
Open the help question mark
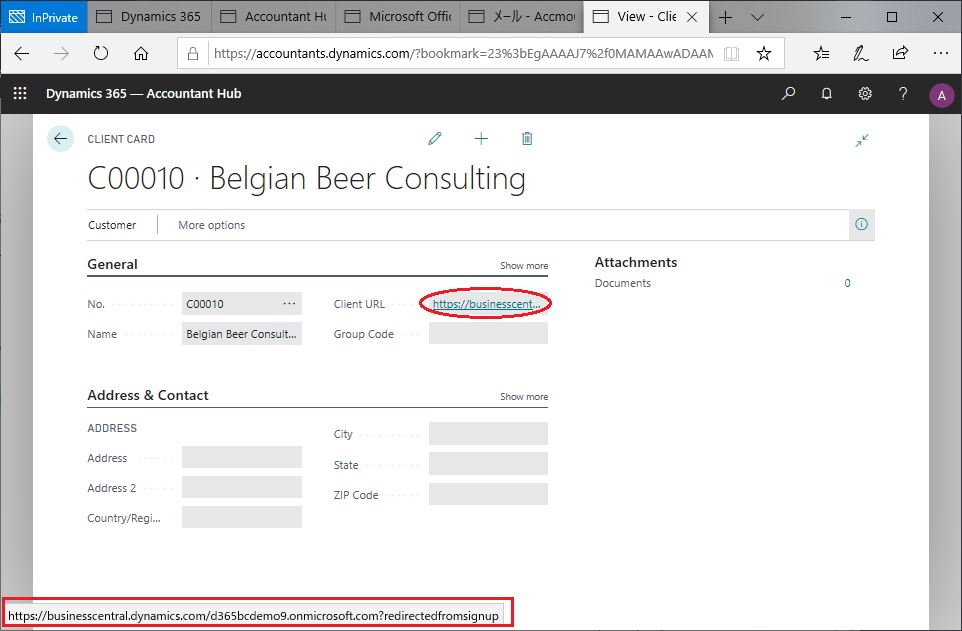click(902, 93)
